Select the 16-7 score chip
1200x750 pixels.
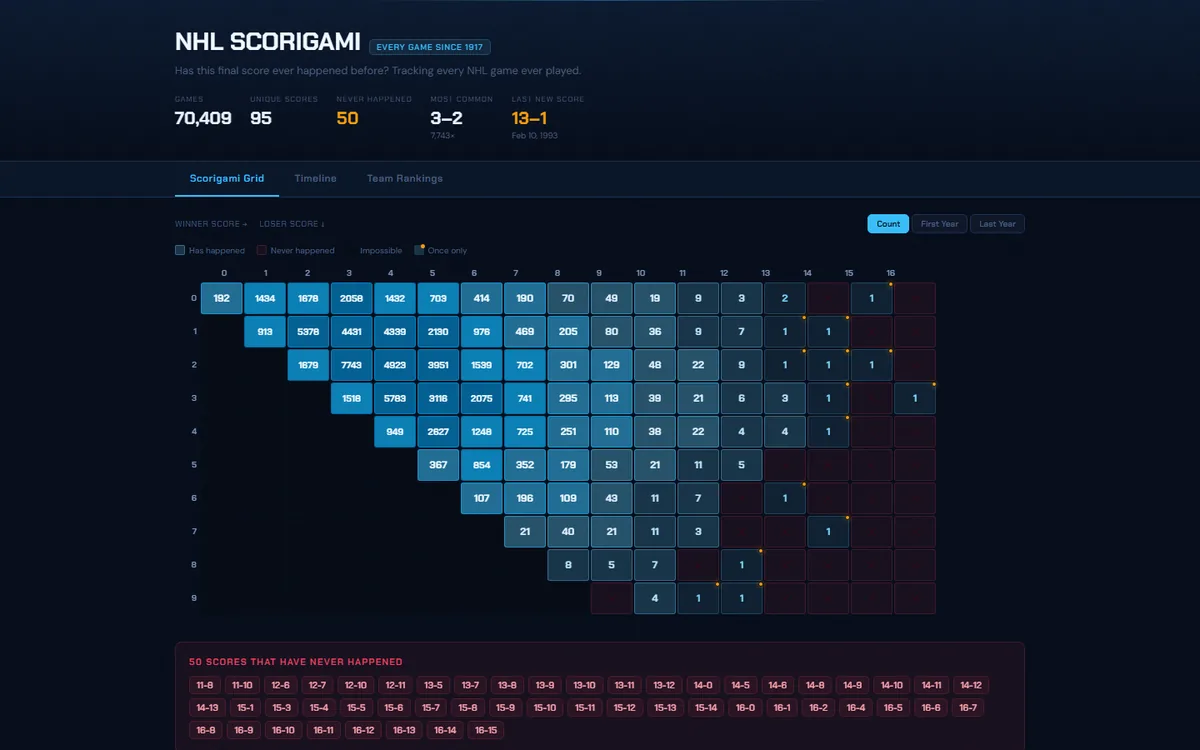967,708
